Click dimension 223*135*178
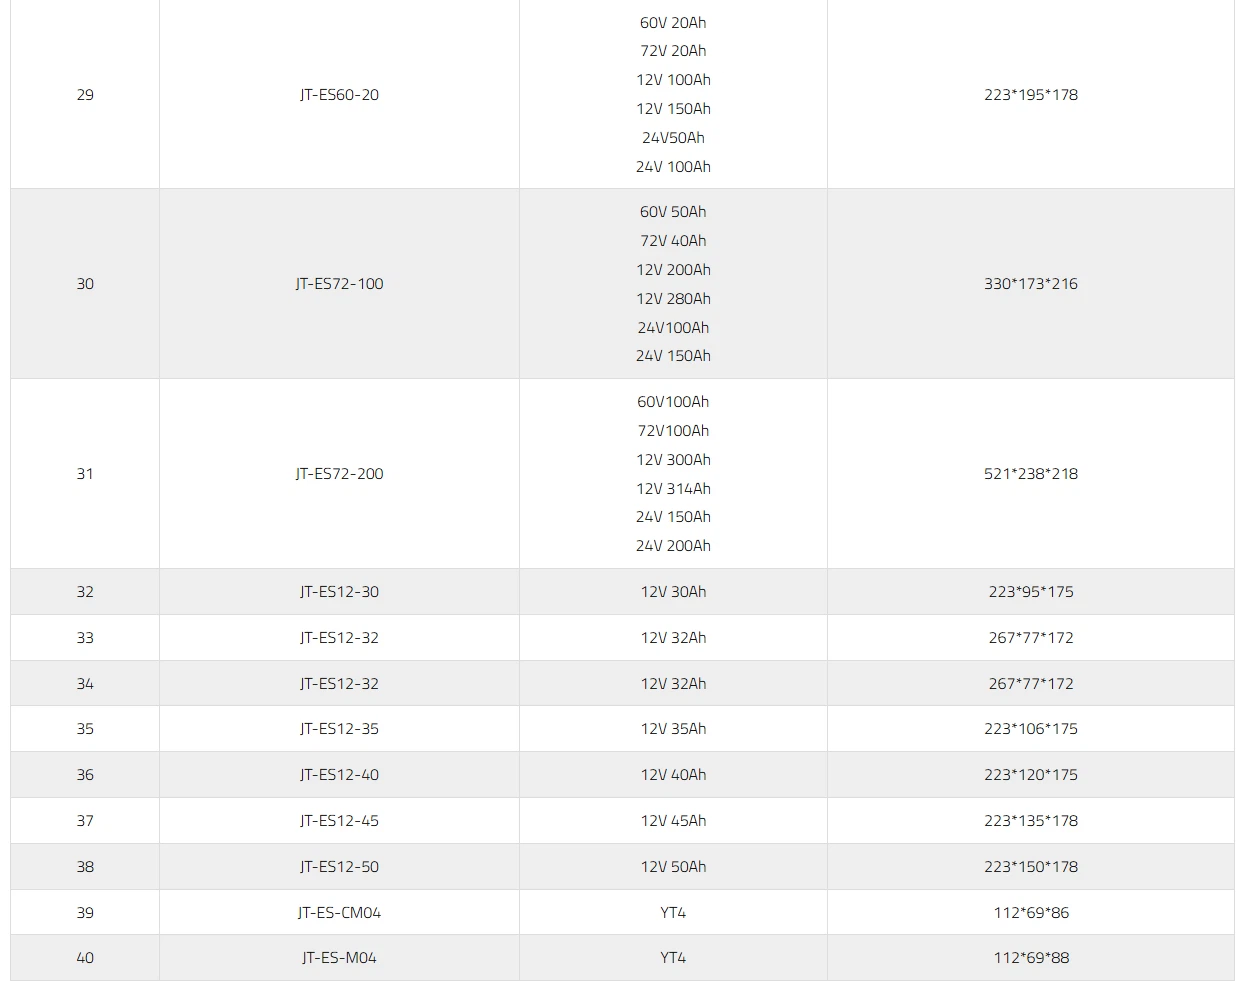 click(1030, 821)
